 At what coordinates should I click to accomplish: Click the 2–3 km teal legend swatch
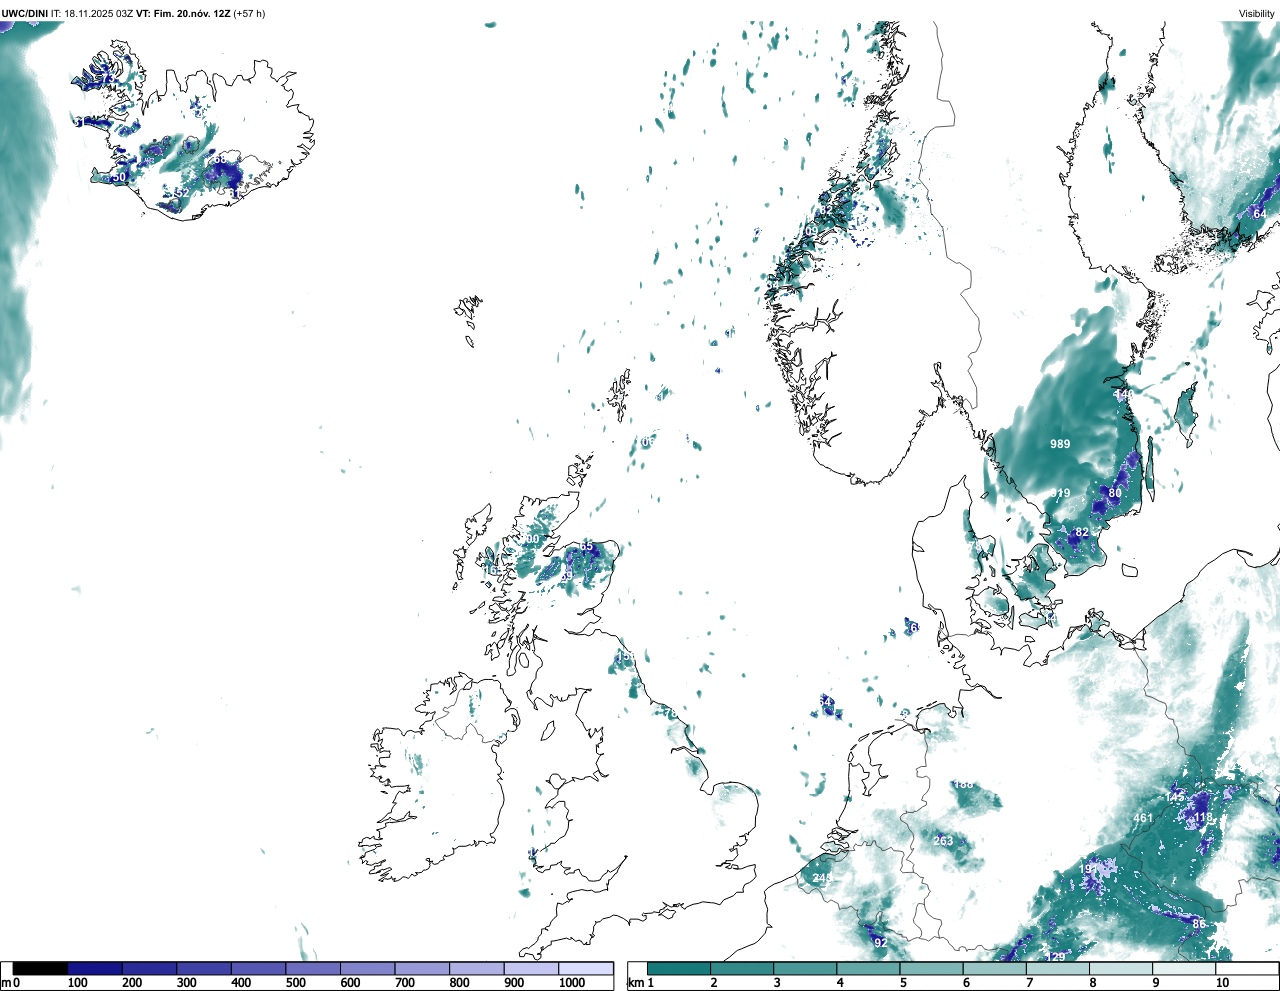[742, 968]
